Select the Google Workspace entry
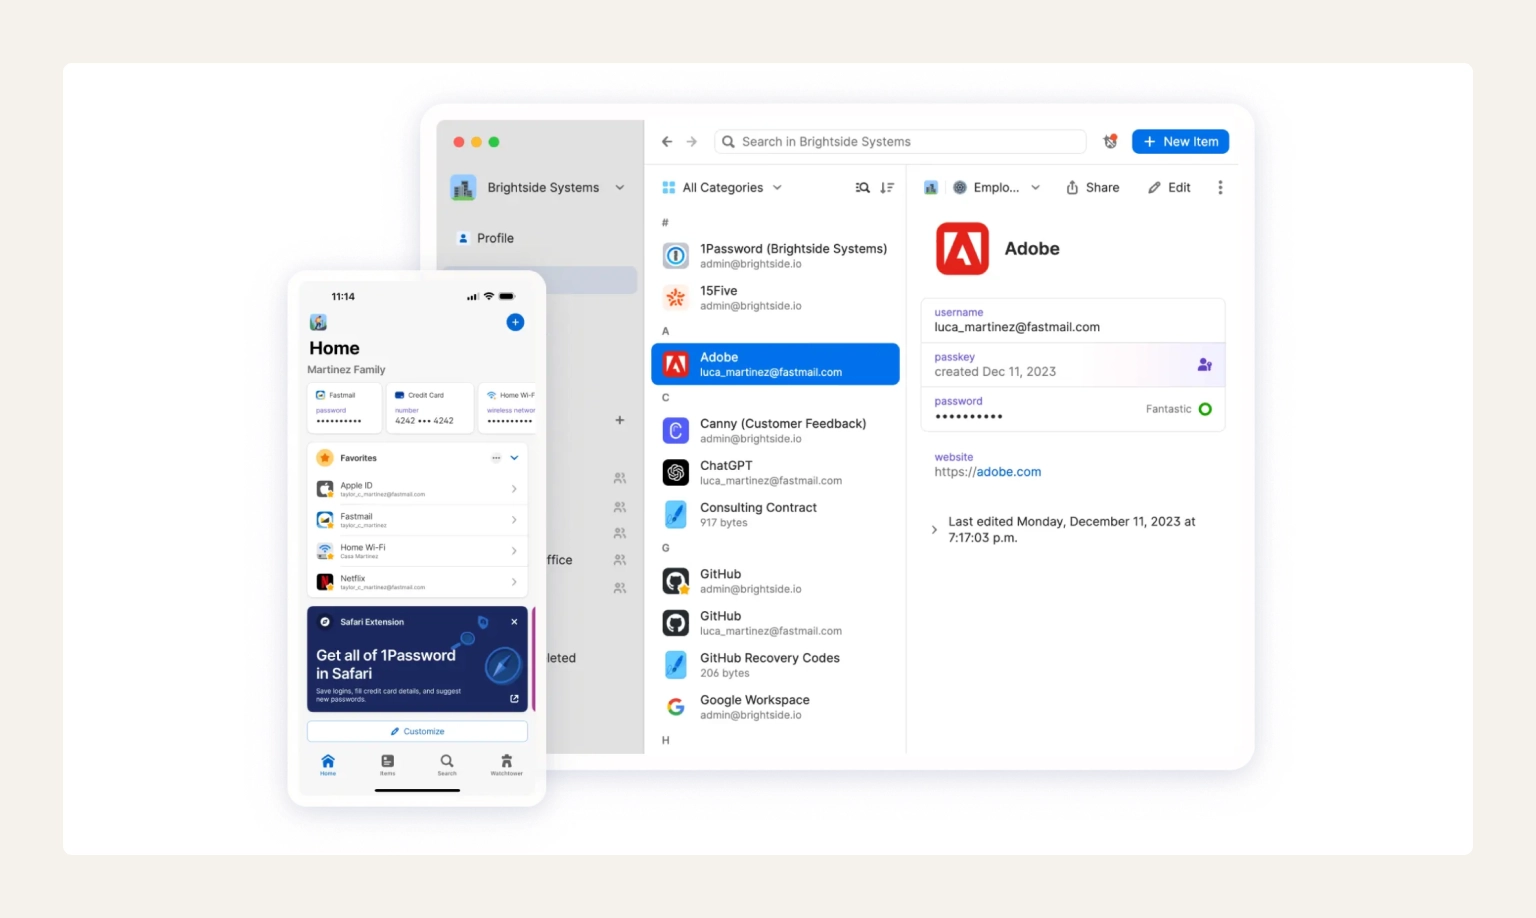Viewport: 1536px width, 918px height. [x=775, y=707]
